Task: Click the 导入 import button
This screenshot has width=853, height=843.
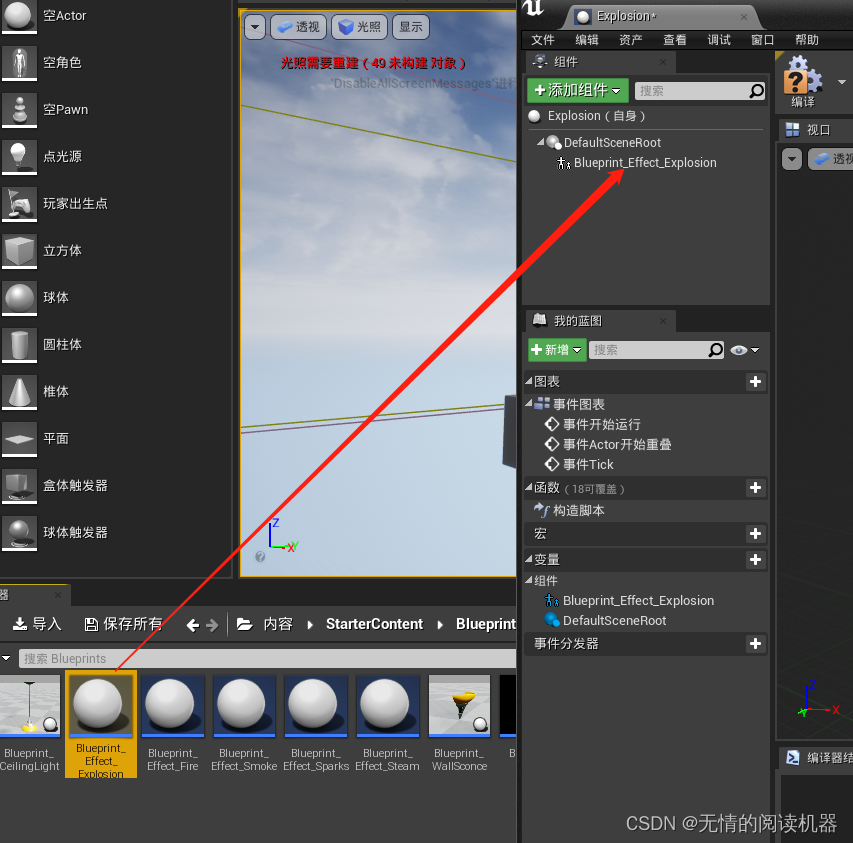Action: pos(38,624)
